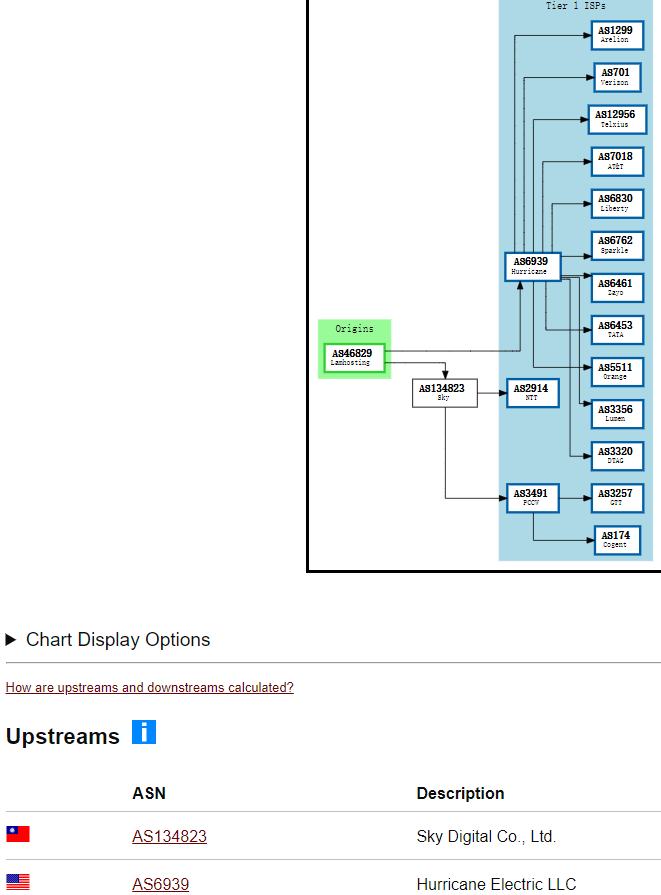Image resolution: width=661 pixels, height=895 pixels.
Task: Click the US flag icon in AS6939 row
Action: 18,882
